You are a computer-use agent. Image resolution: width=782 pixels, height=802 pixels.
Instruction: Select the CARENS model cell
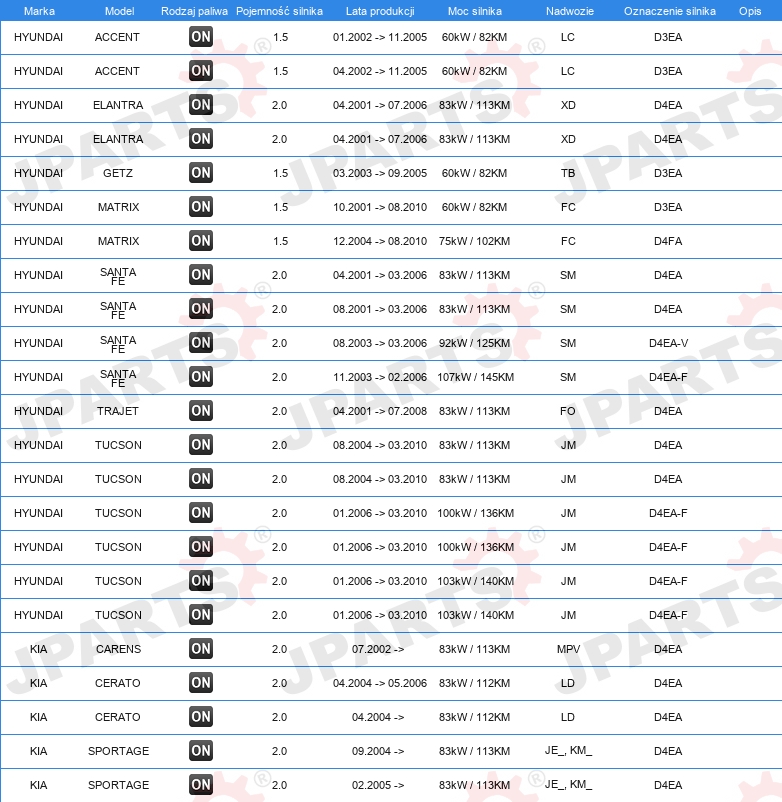coord(118,649)
